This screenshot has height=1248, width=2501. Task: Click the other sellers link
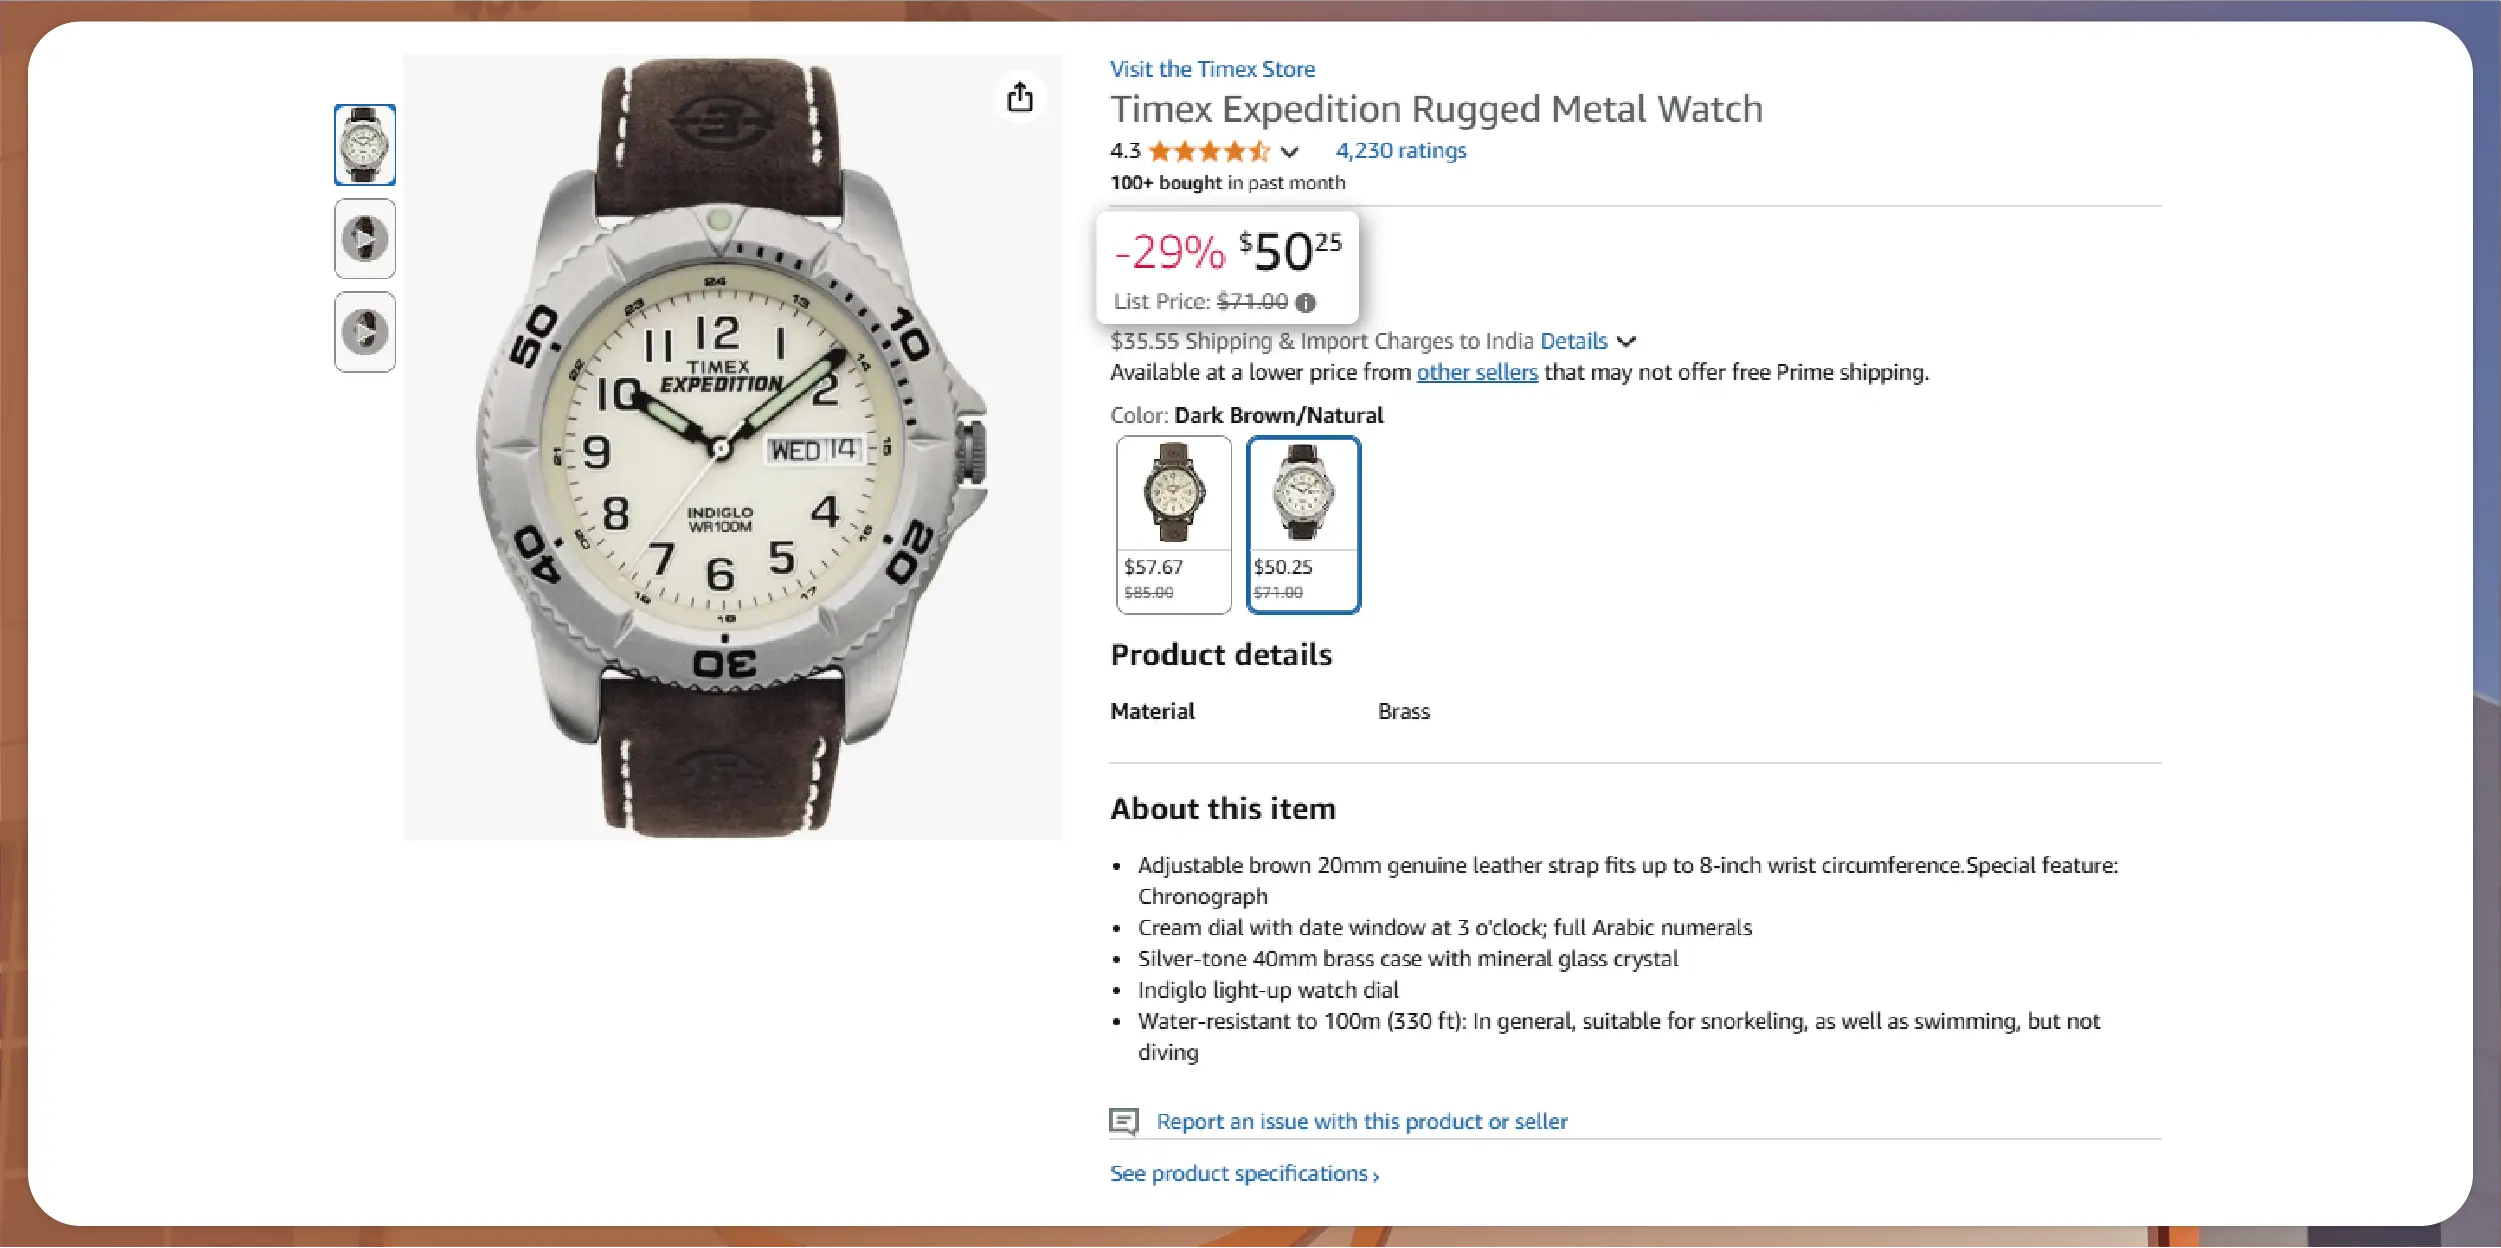pyautogui.click(x=1477, y=372)
